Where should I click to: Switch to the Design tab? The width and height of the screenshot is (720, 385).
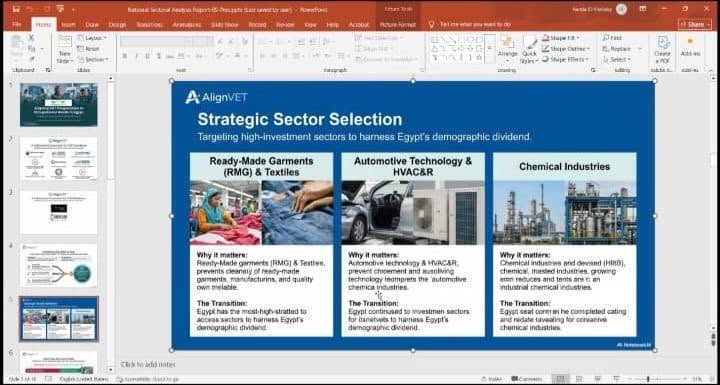[x=117, y=24]
